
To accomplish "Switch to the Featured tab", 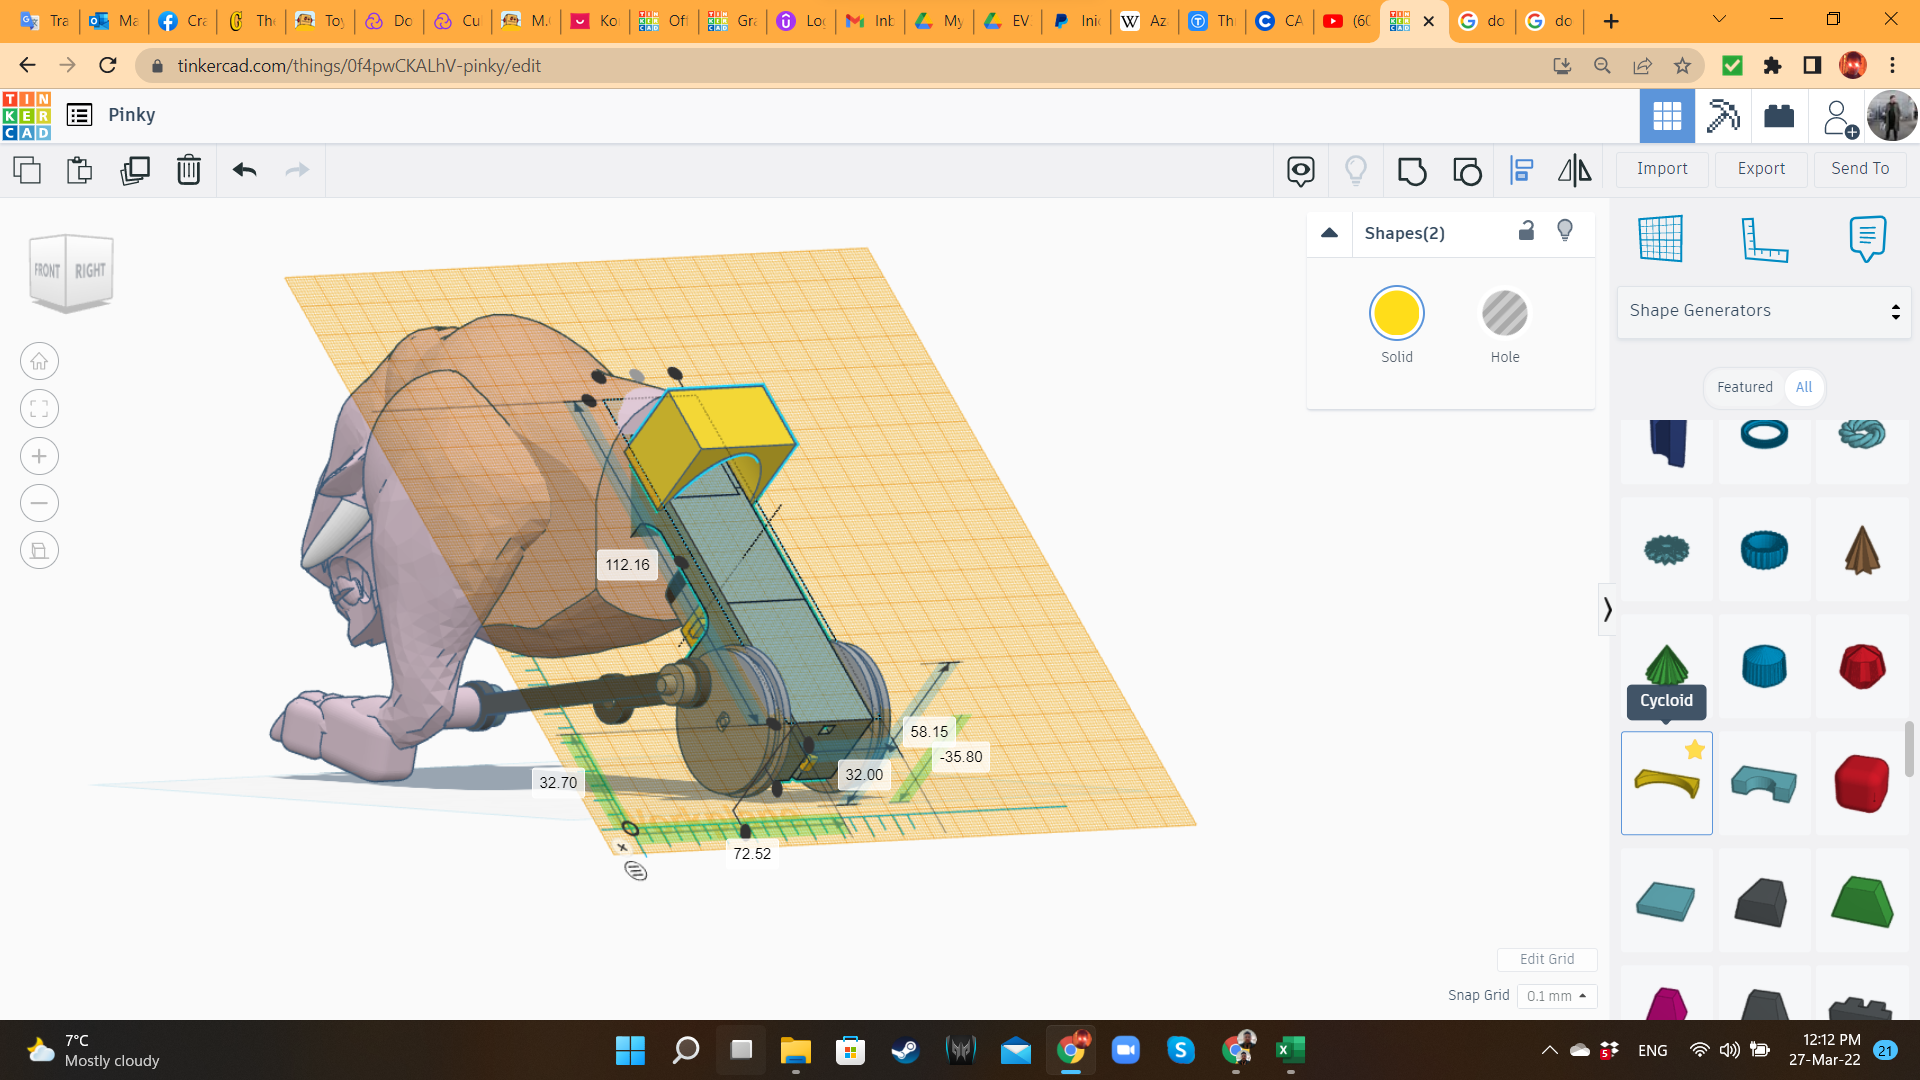I will point(1744,387).
